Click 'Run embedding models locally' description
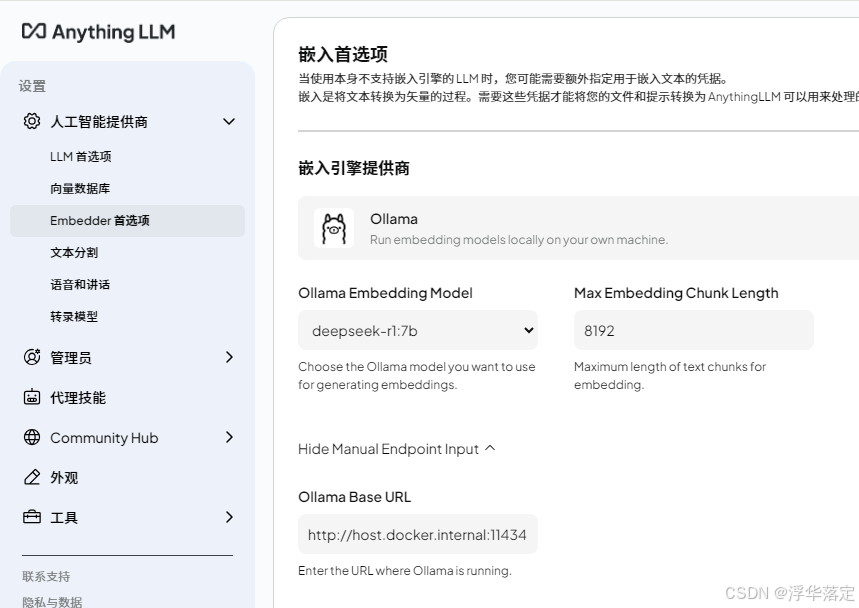Viewport: 859px width, 608px height. [x=519, y=240]
